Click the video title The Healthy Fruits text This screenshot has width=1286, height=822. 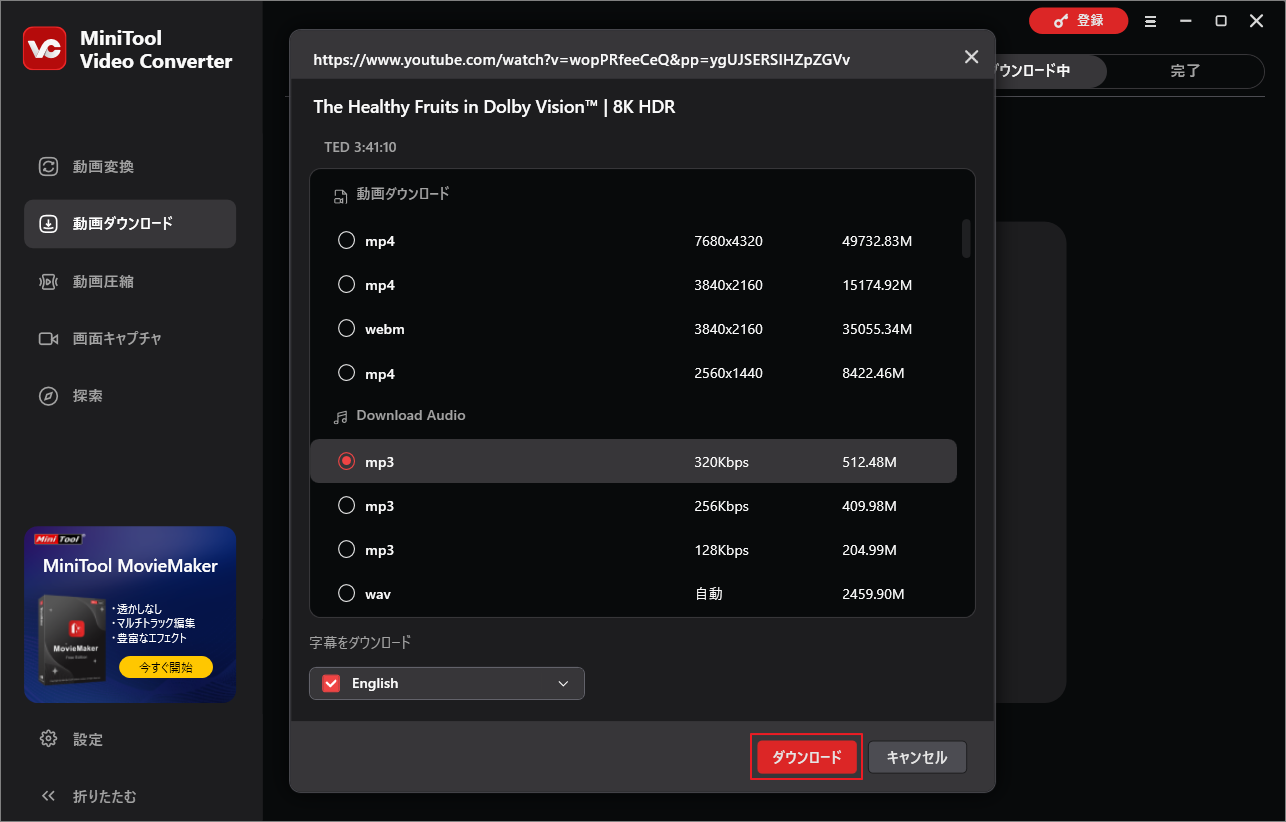(x=494, y=106)
